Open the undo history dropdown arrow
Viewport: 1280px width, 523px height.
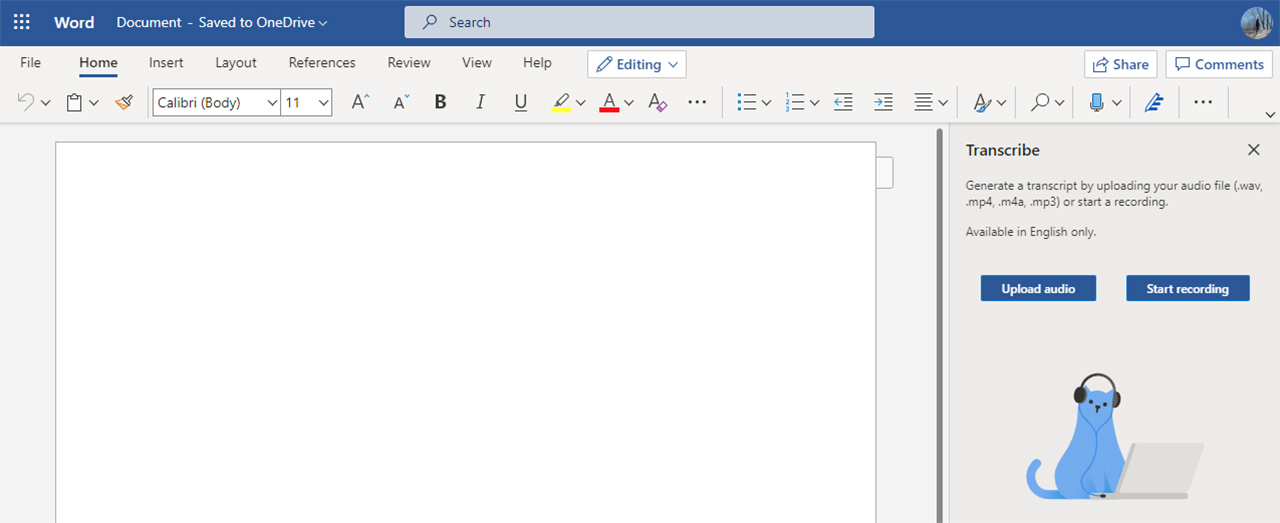(x=46, y=103)
